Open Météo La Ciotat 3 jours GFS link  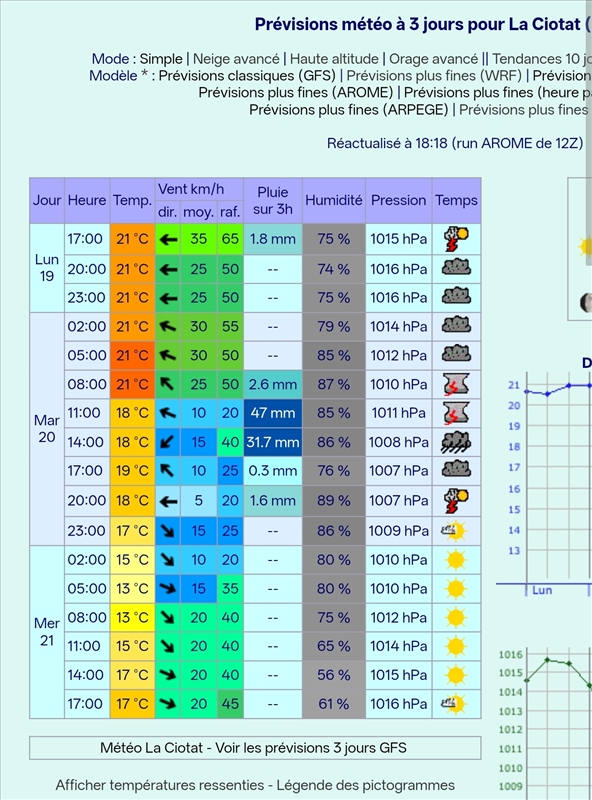tap(253, 748)
